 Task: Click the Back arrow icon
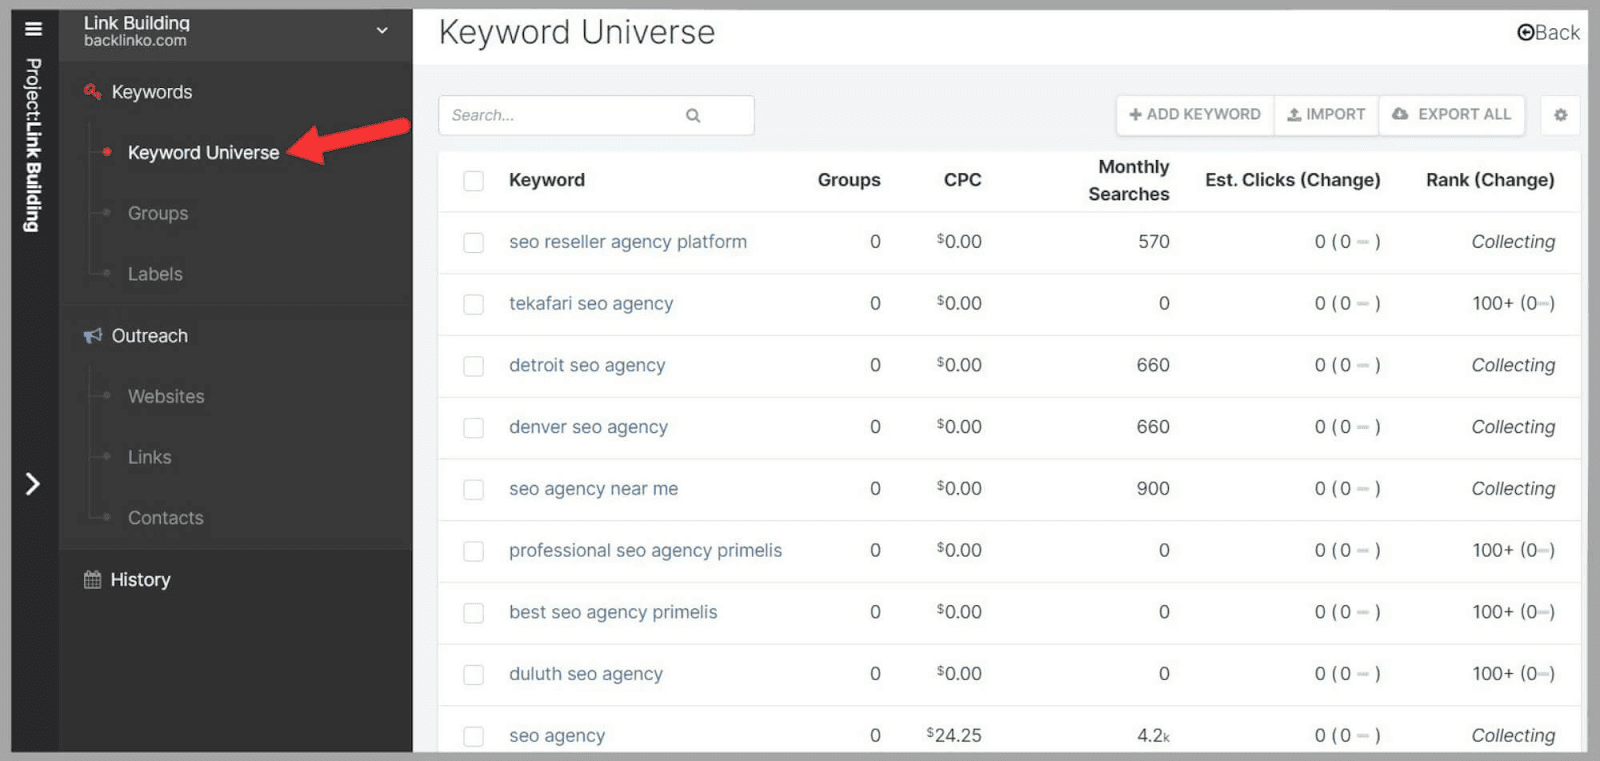coord(1526,33)
